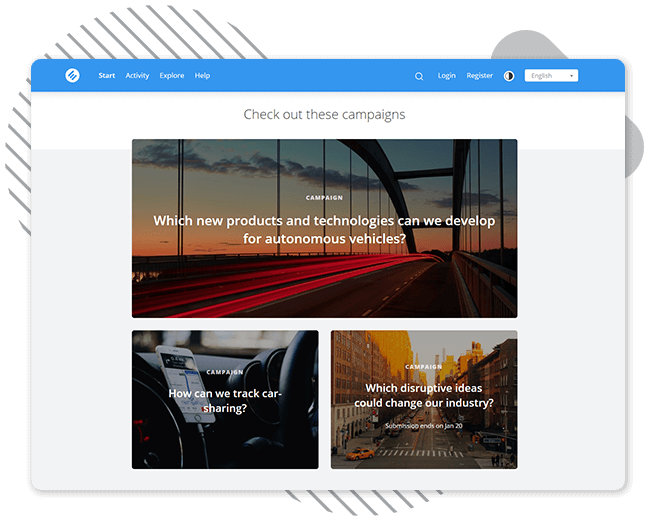Screen dimensions: 656x524
Task: Click the platform logo icon in header
Action: click(x=72, y=75)
